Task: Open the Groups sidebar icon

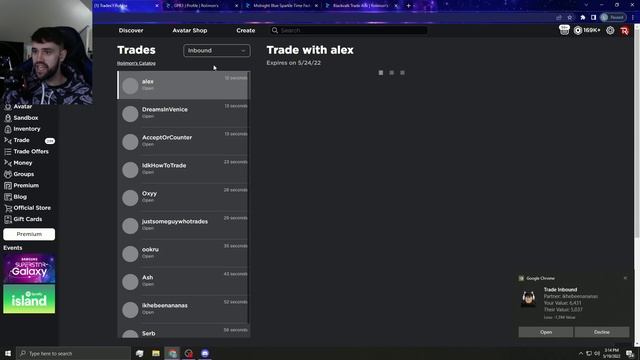Action: 8,174
